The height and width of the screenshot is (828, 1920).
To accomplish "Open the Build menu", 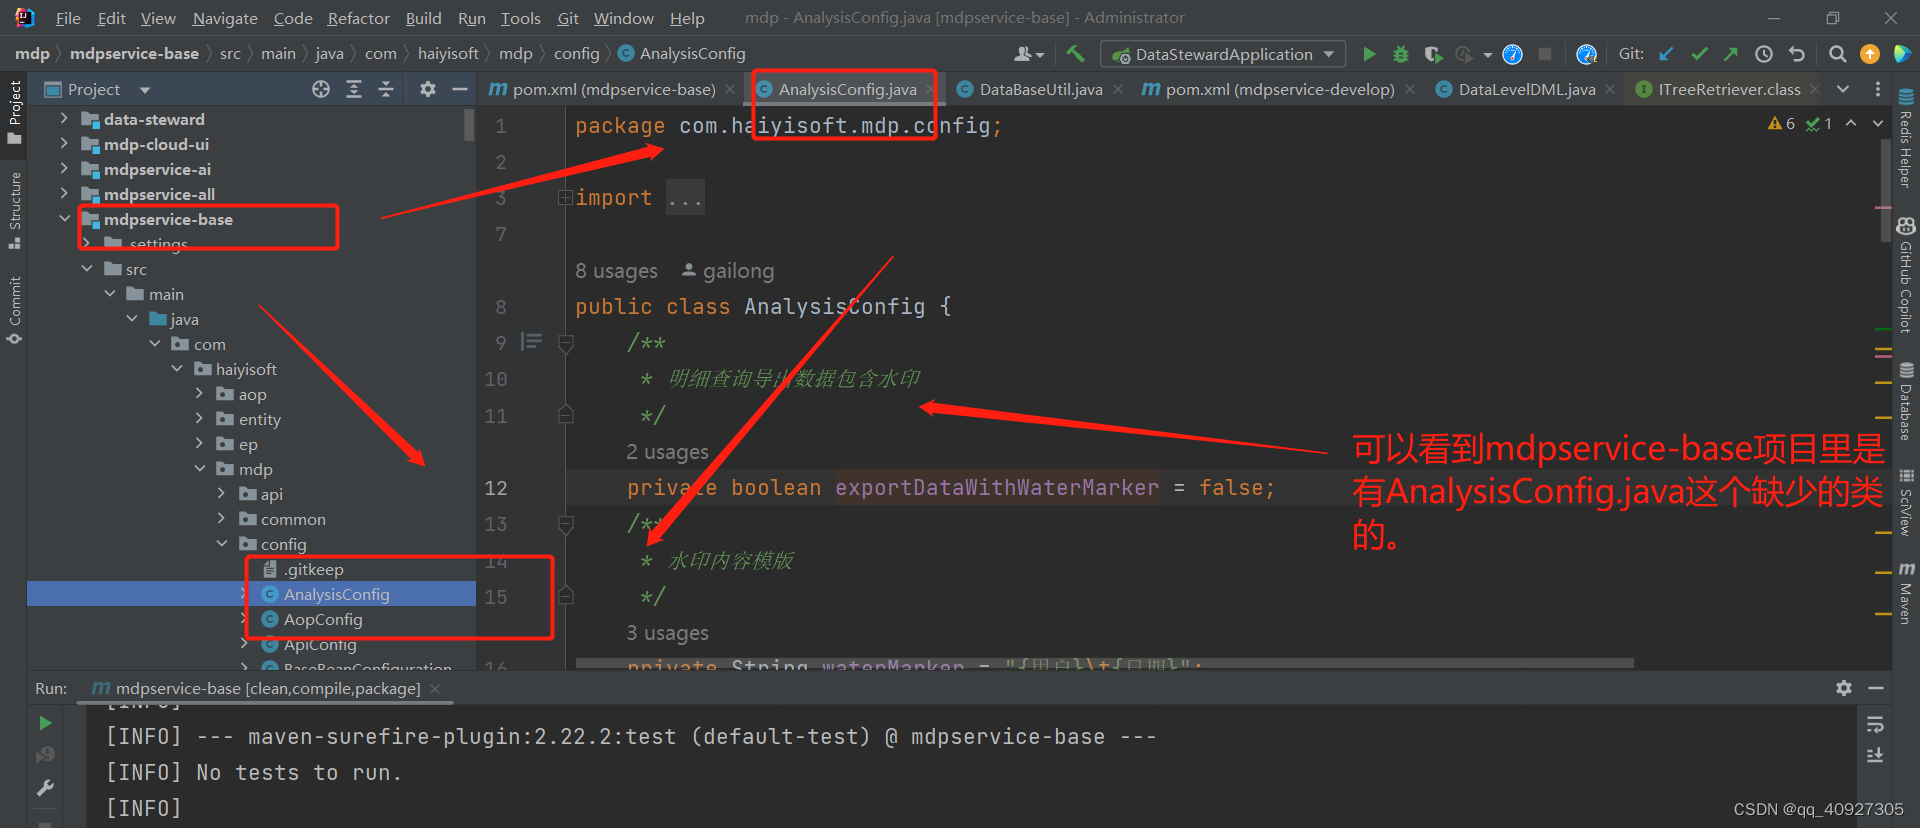I will pos(423,18).
